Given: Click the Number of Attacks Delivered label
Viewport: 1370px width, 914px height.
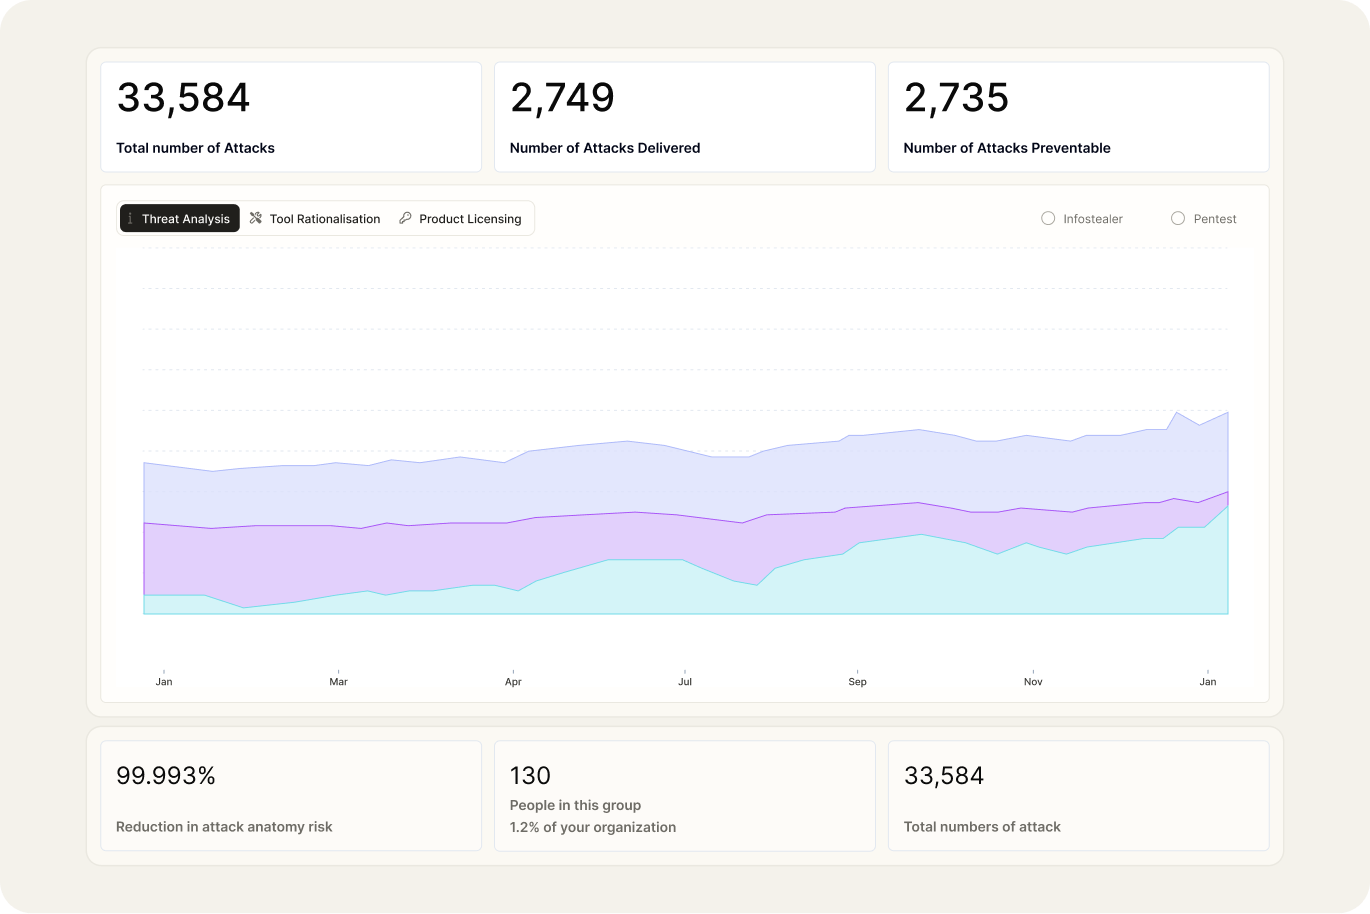Looking at the screenshot, I should pos(605,148).
